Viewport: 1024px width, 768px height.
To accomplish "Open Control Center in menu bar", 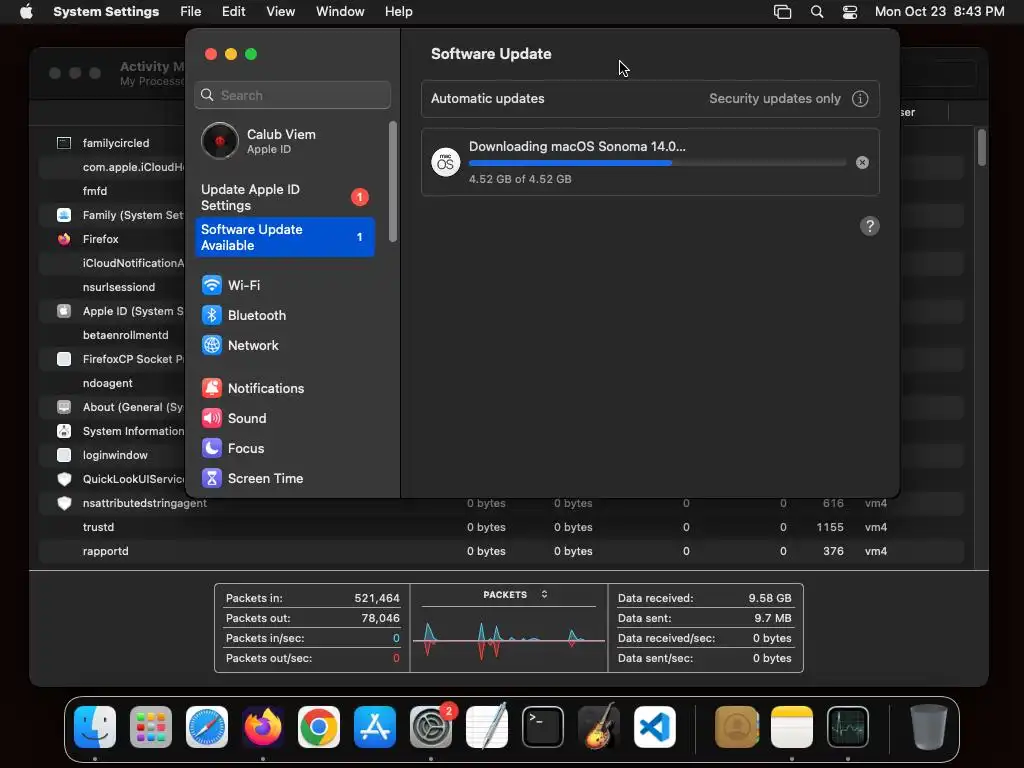I will click(850, 12).
